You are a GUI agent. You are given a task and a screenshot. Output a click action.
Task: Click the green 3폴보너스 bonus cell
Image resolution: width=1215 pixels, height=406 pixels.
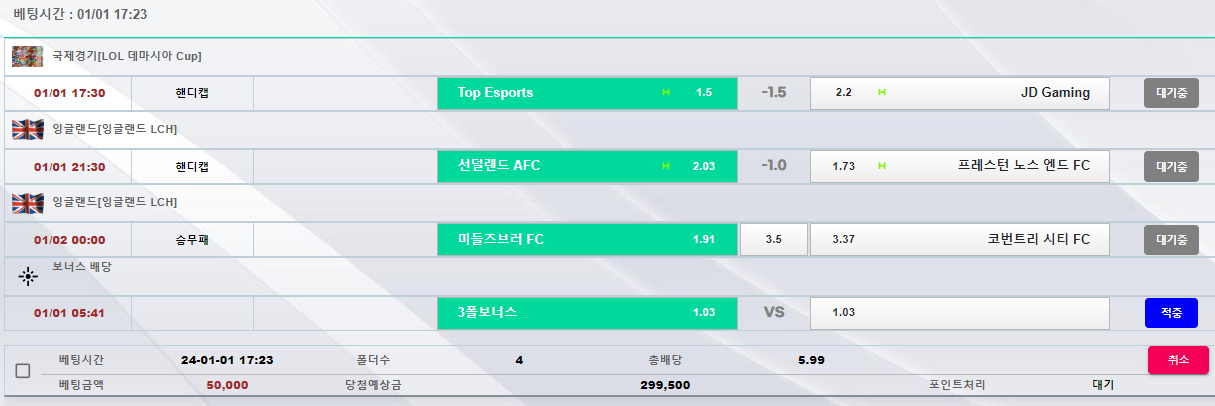[x=587, y=313]
